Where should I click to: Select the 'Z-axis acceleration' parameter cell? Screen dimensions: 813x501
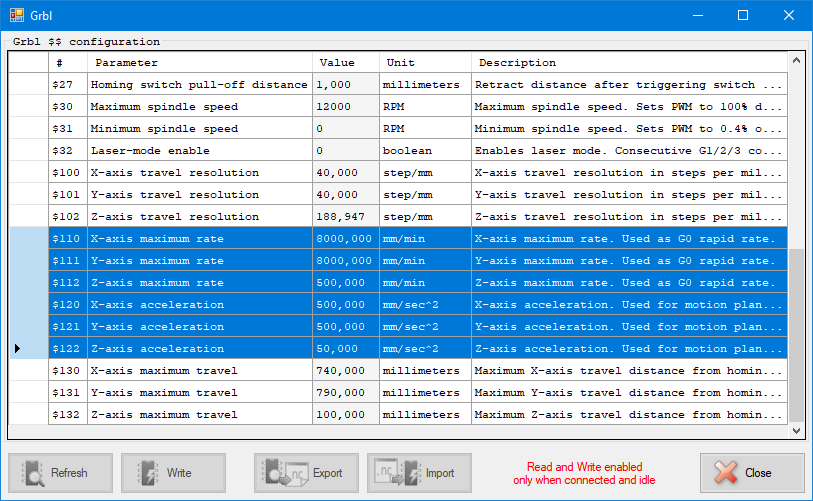(200, 349)
